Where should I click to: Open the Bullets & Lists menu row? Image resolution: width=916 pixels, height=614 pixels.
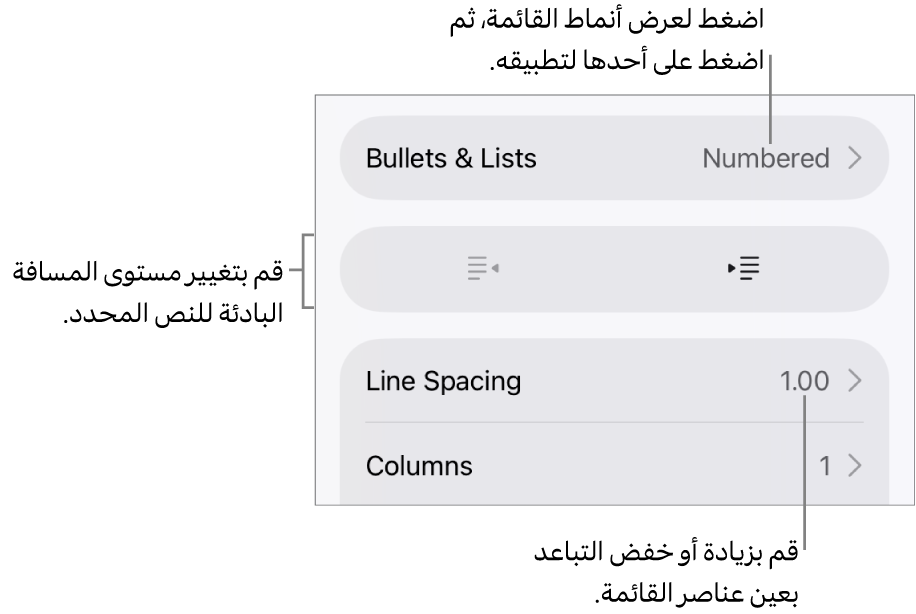[614, 158]
